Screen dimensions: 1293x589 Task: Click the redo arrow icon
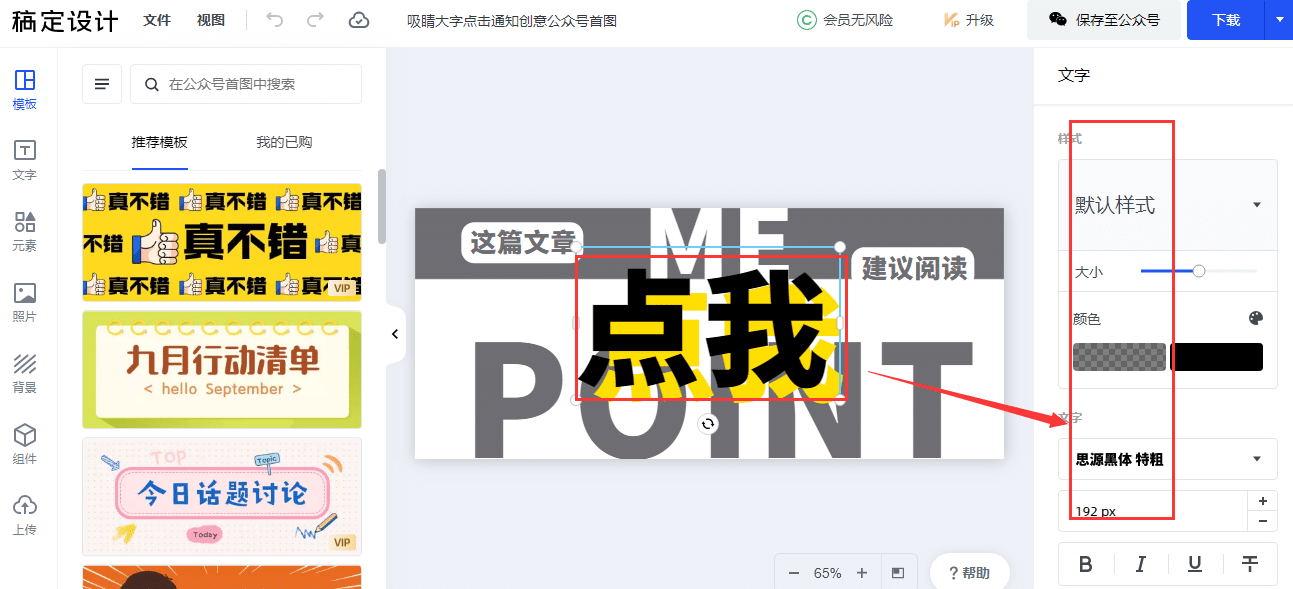315,20
